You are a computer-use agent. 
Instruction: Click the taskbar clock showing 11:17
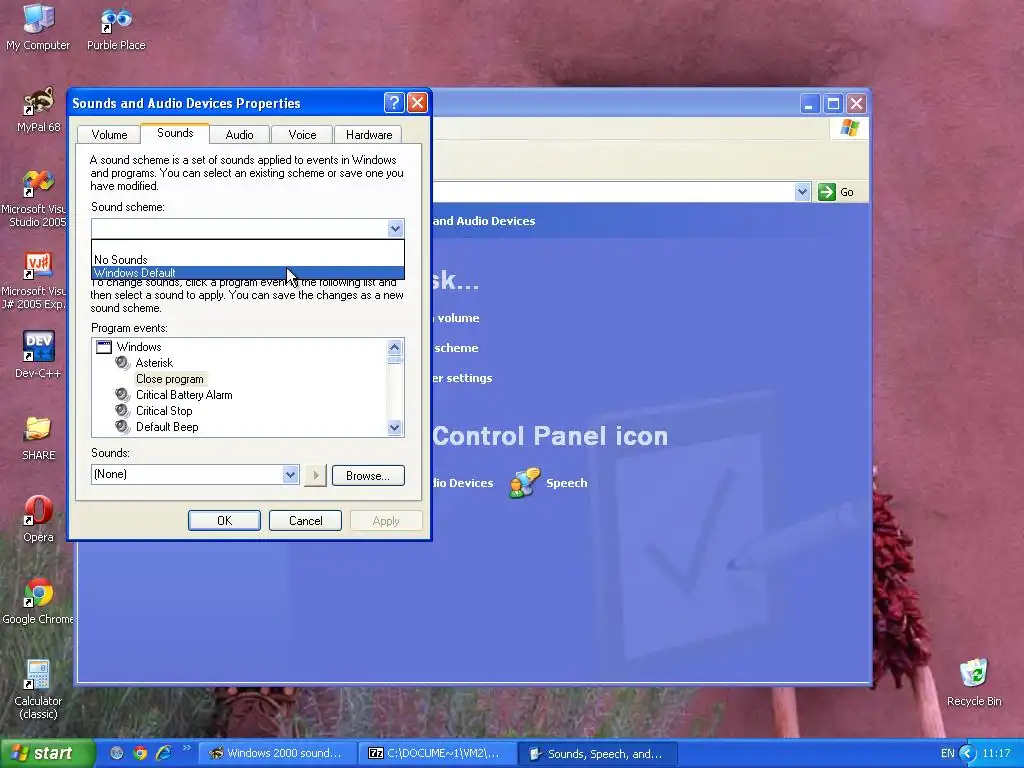[x=996, y=753]
